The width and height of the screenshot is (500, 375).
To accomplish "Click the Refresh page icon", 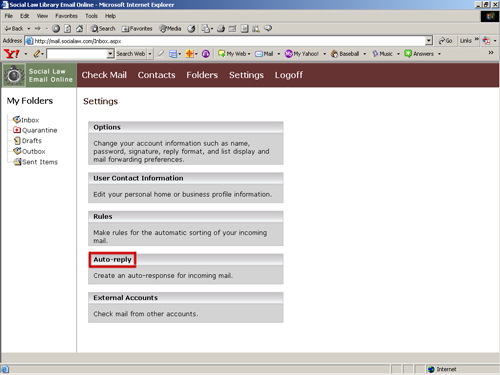I will click(68, 29).
